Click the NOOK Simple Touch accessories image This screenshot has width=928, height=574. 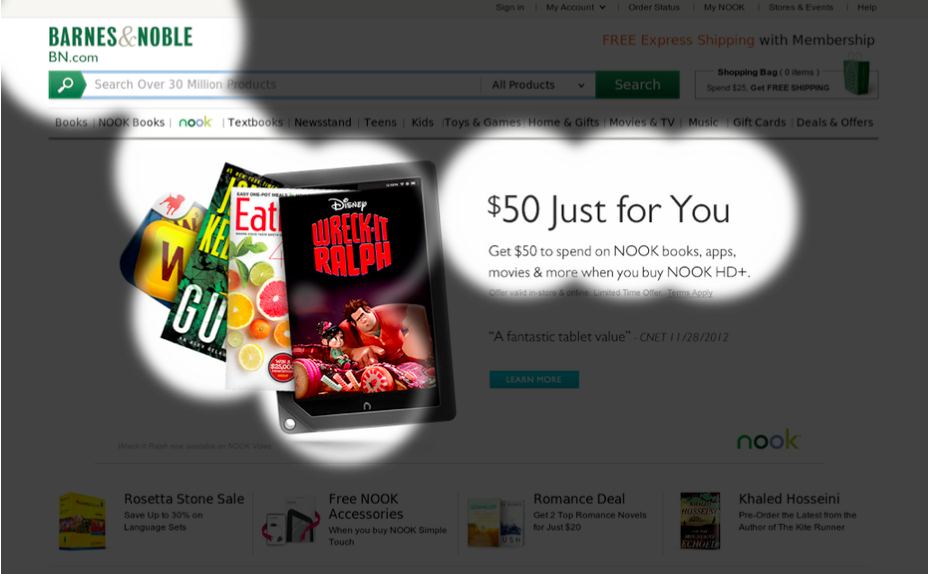(291, 520)
